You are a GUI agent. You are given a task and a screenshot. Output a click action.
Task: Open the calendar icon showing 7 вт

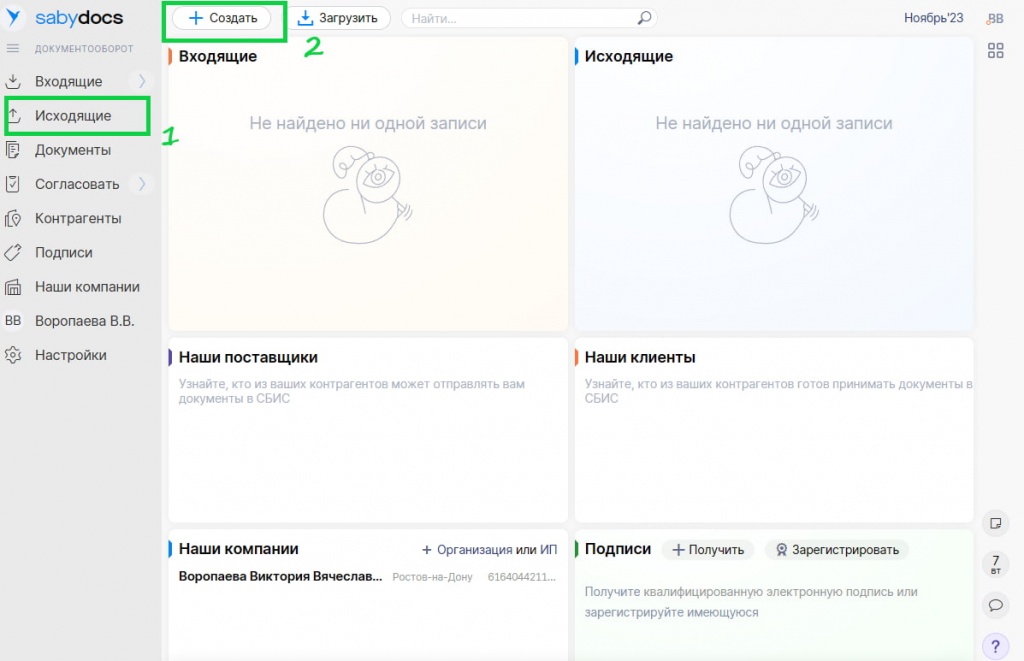pos(995,564)
